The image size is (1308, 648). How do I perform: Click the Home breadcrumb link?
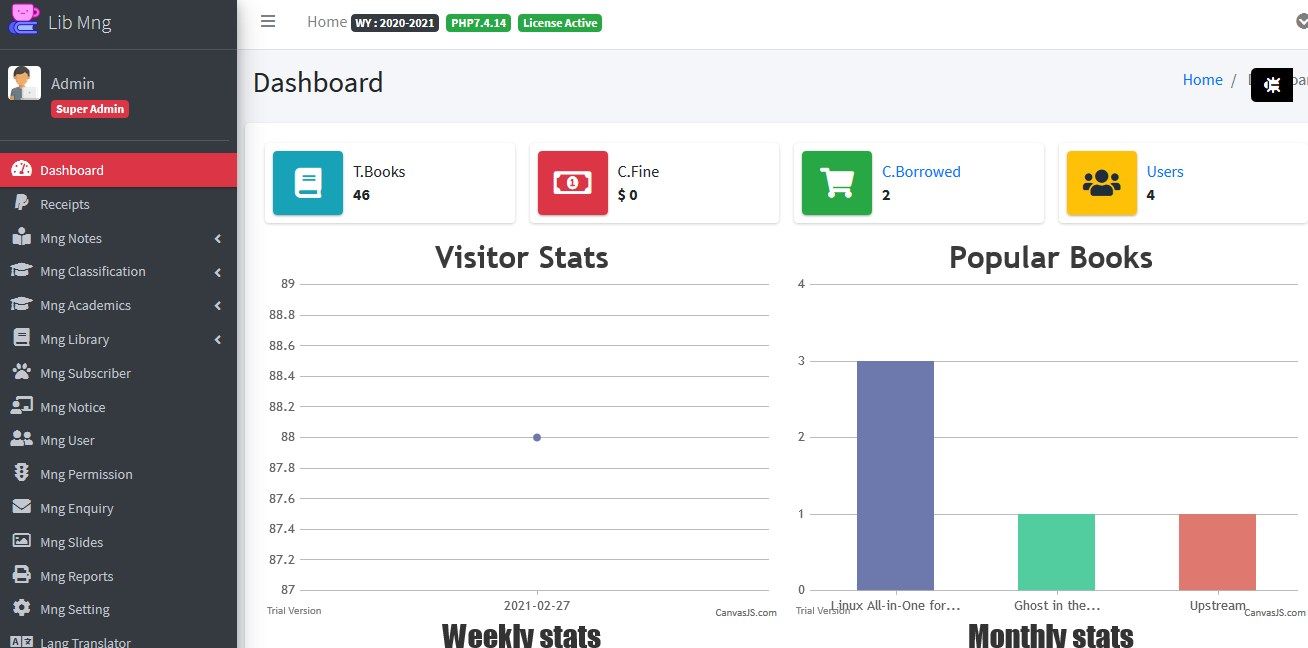(x=1202, y=80)
